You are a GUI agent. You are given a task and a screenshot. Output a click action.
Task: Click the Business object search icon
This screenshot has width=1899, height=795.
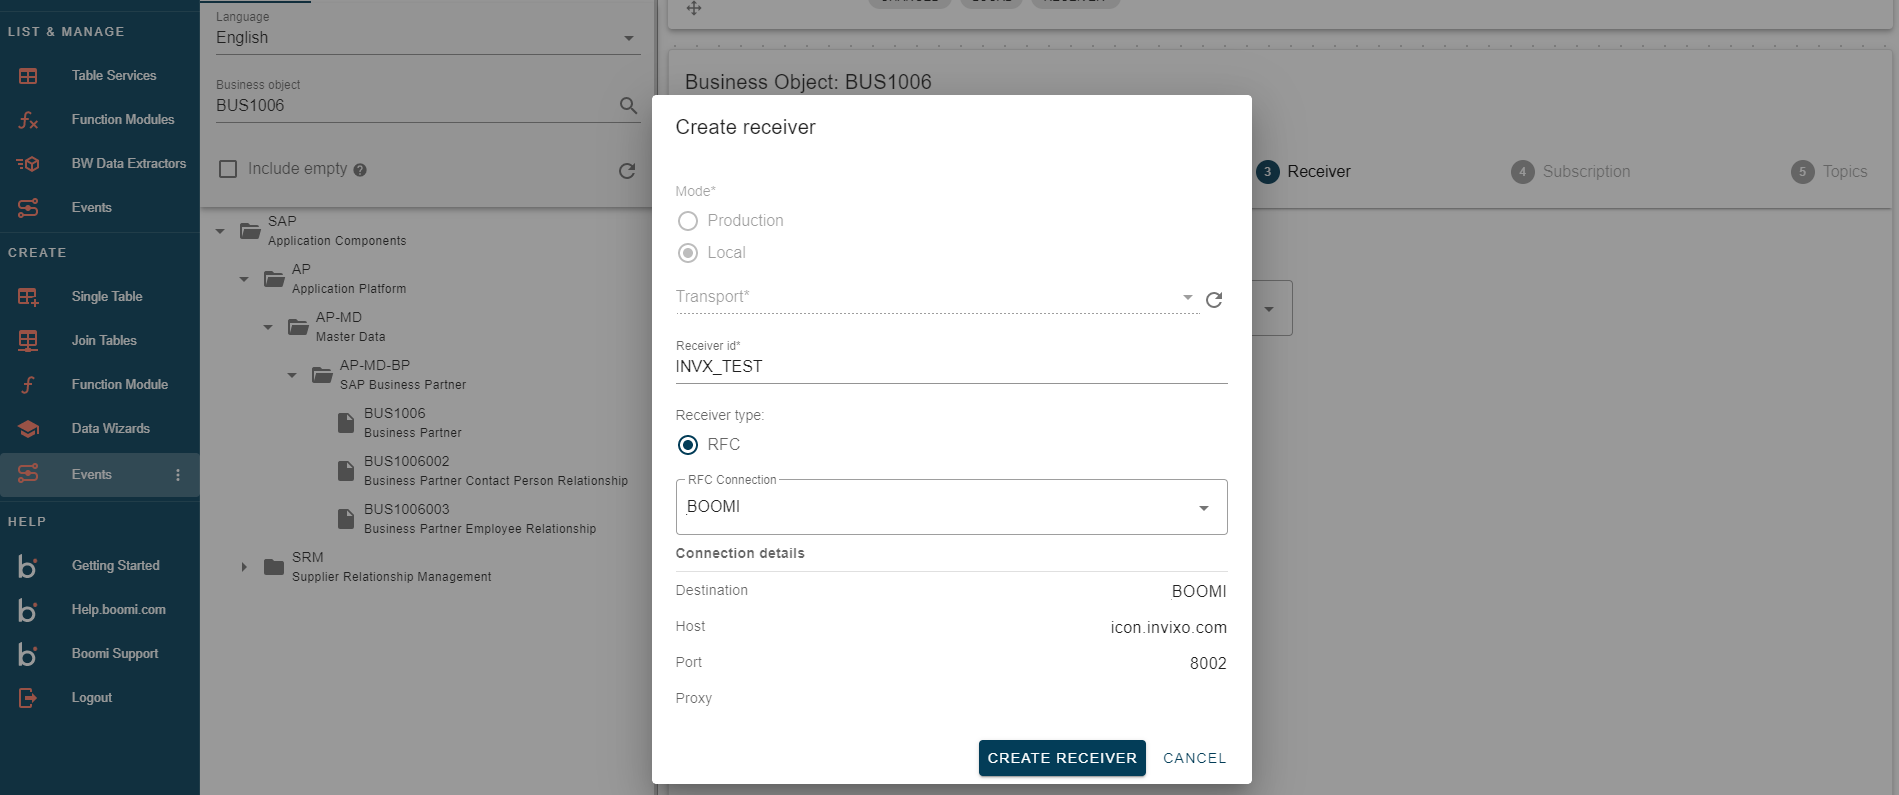(x=628, y=106)
